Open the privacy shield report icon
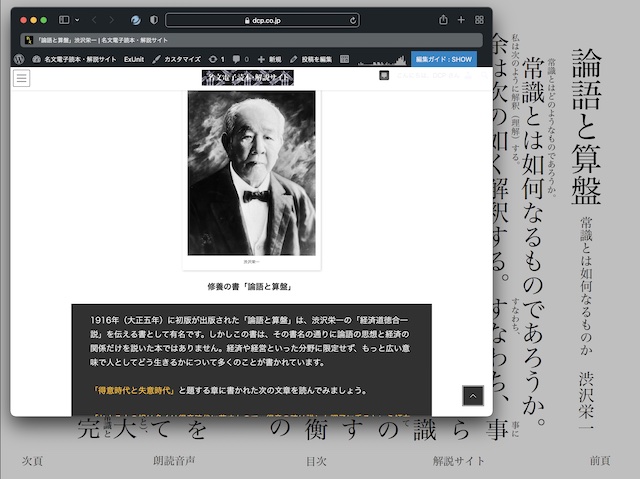Screen dimensions: 640x479 pyautogui.click(x=154, y=20)
